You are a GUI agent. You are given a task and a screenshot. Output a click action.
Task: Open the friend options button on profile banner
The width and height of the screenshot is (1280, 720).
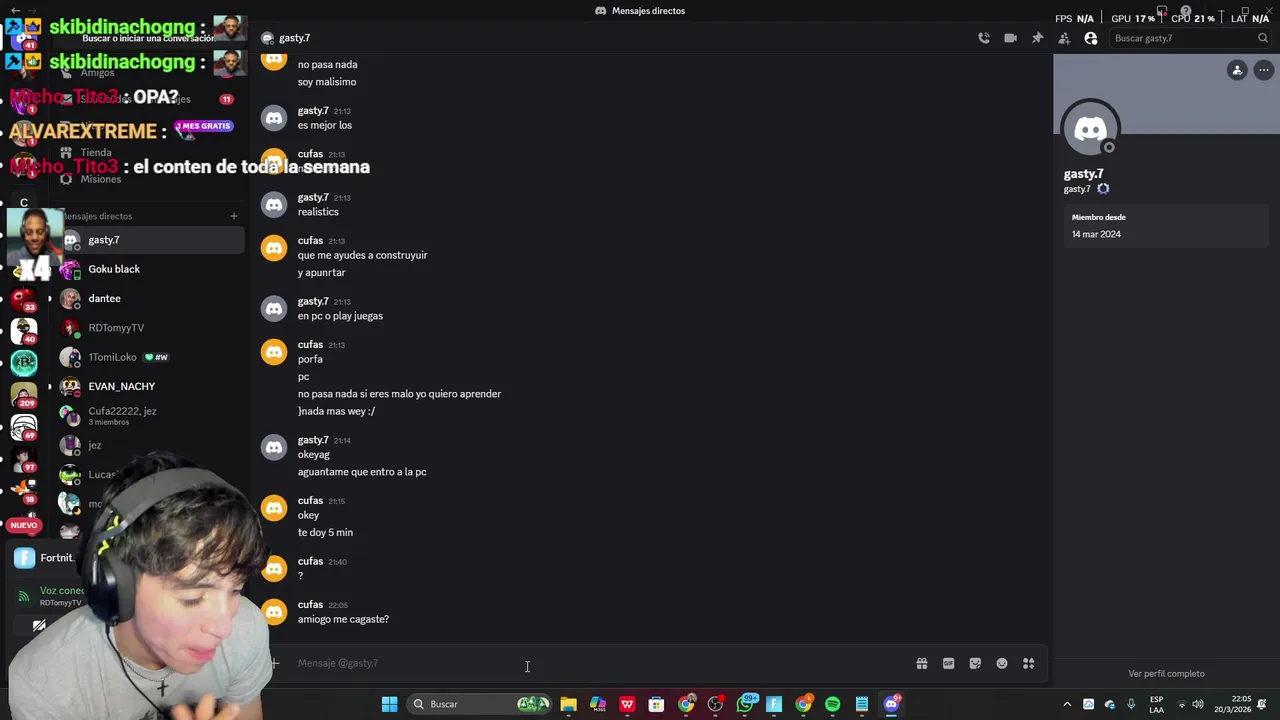tap(1237, 70)
